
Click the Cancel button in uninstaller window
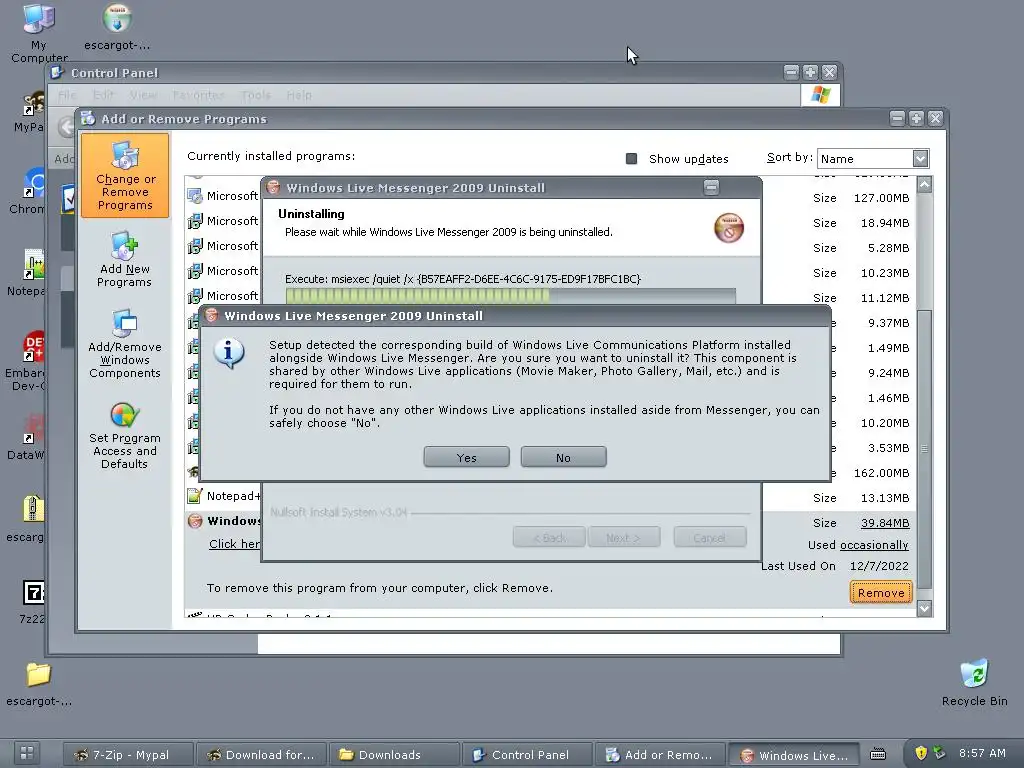click(710, 537)
